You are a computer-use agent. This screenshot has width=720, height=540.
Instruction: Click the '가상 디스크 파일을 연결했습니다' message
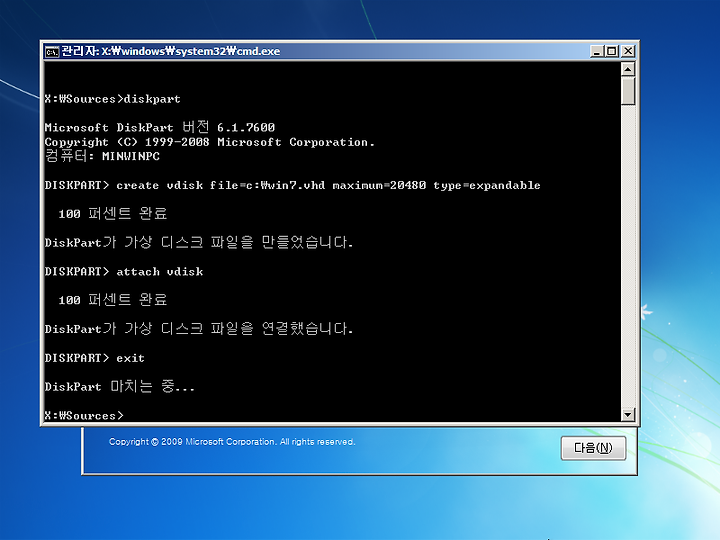[199, 328]
